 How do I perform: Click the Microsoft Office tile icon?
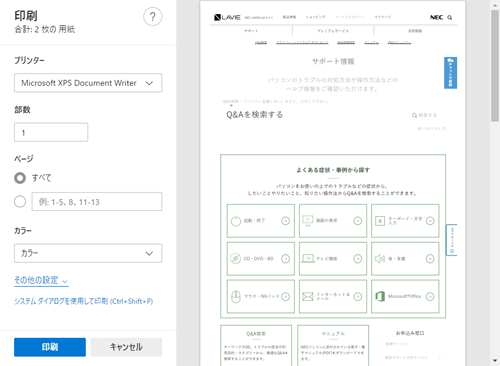click(x=380, y=296)
